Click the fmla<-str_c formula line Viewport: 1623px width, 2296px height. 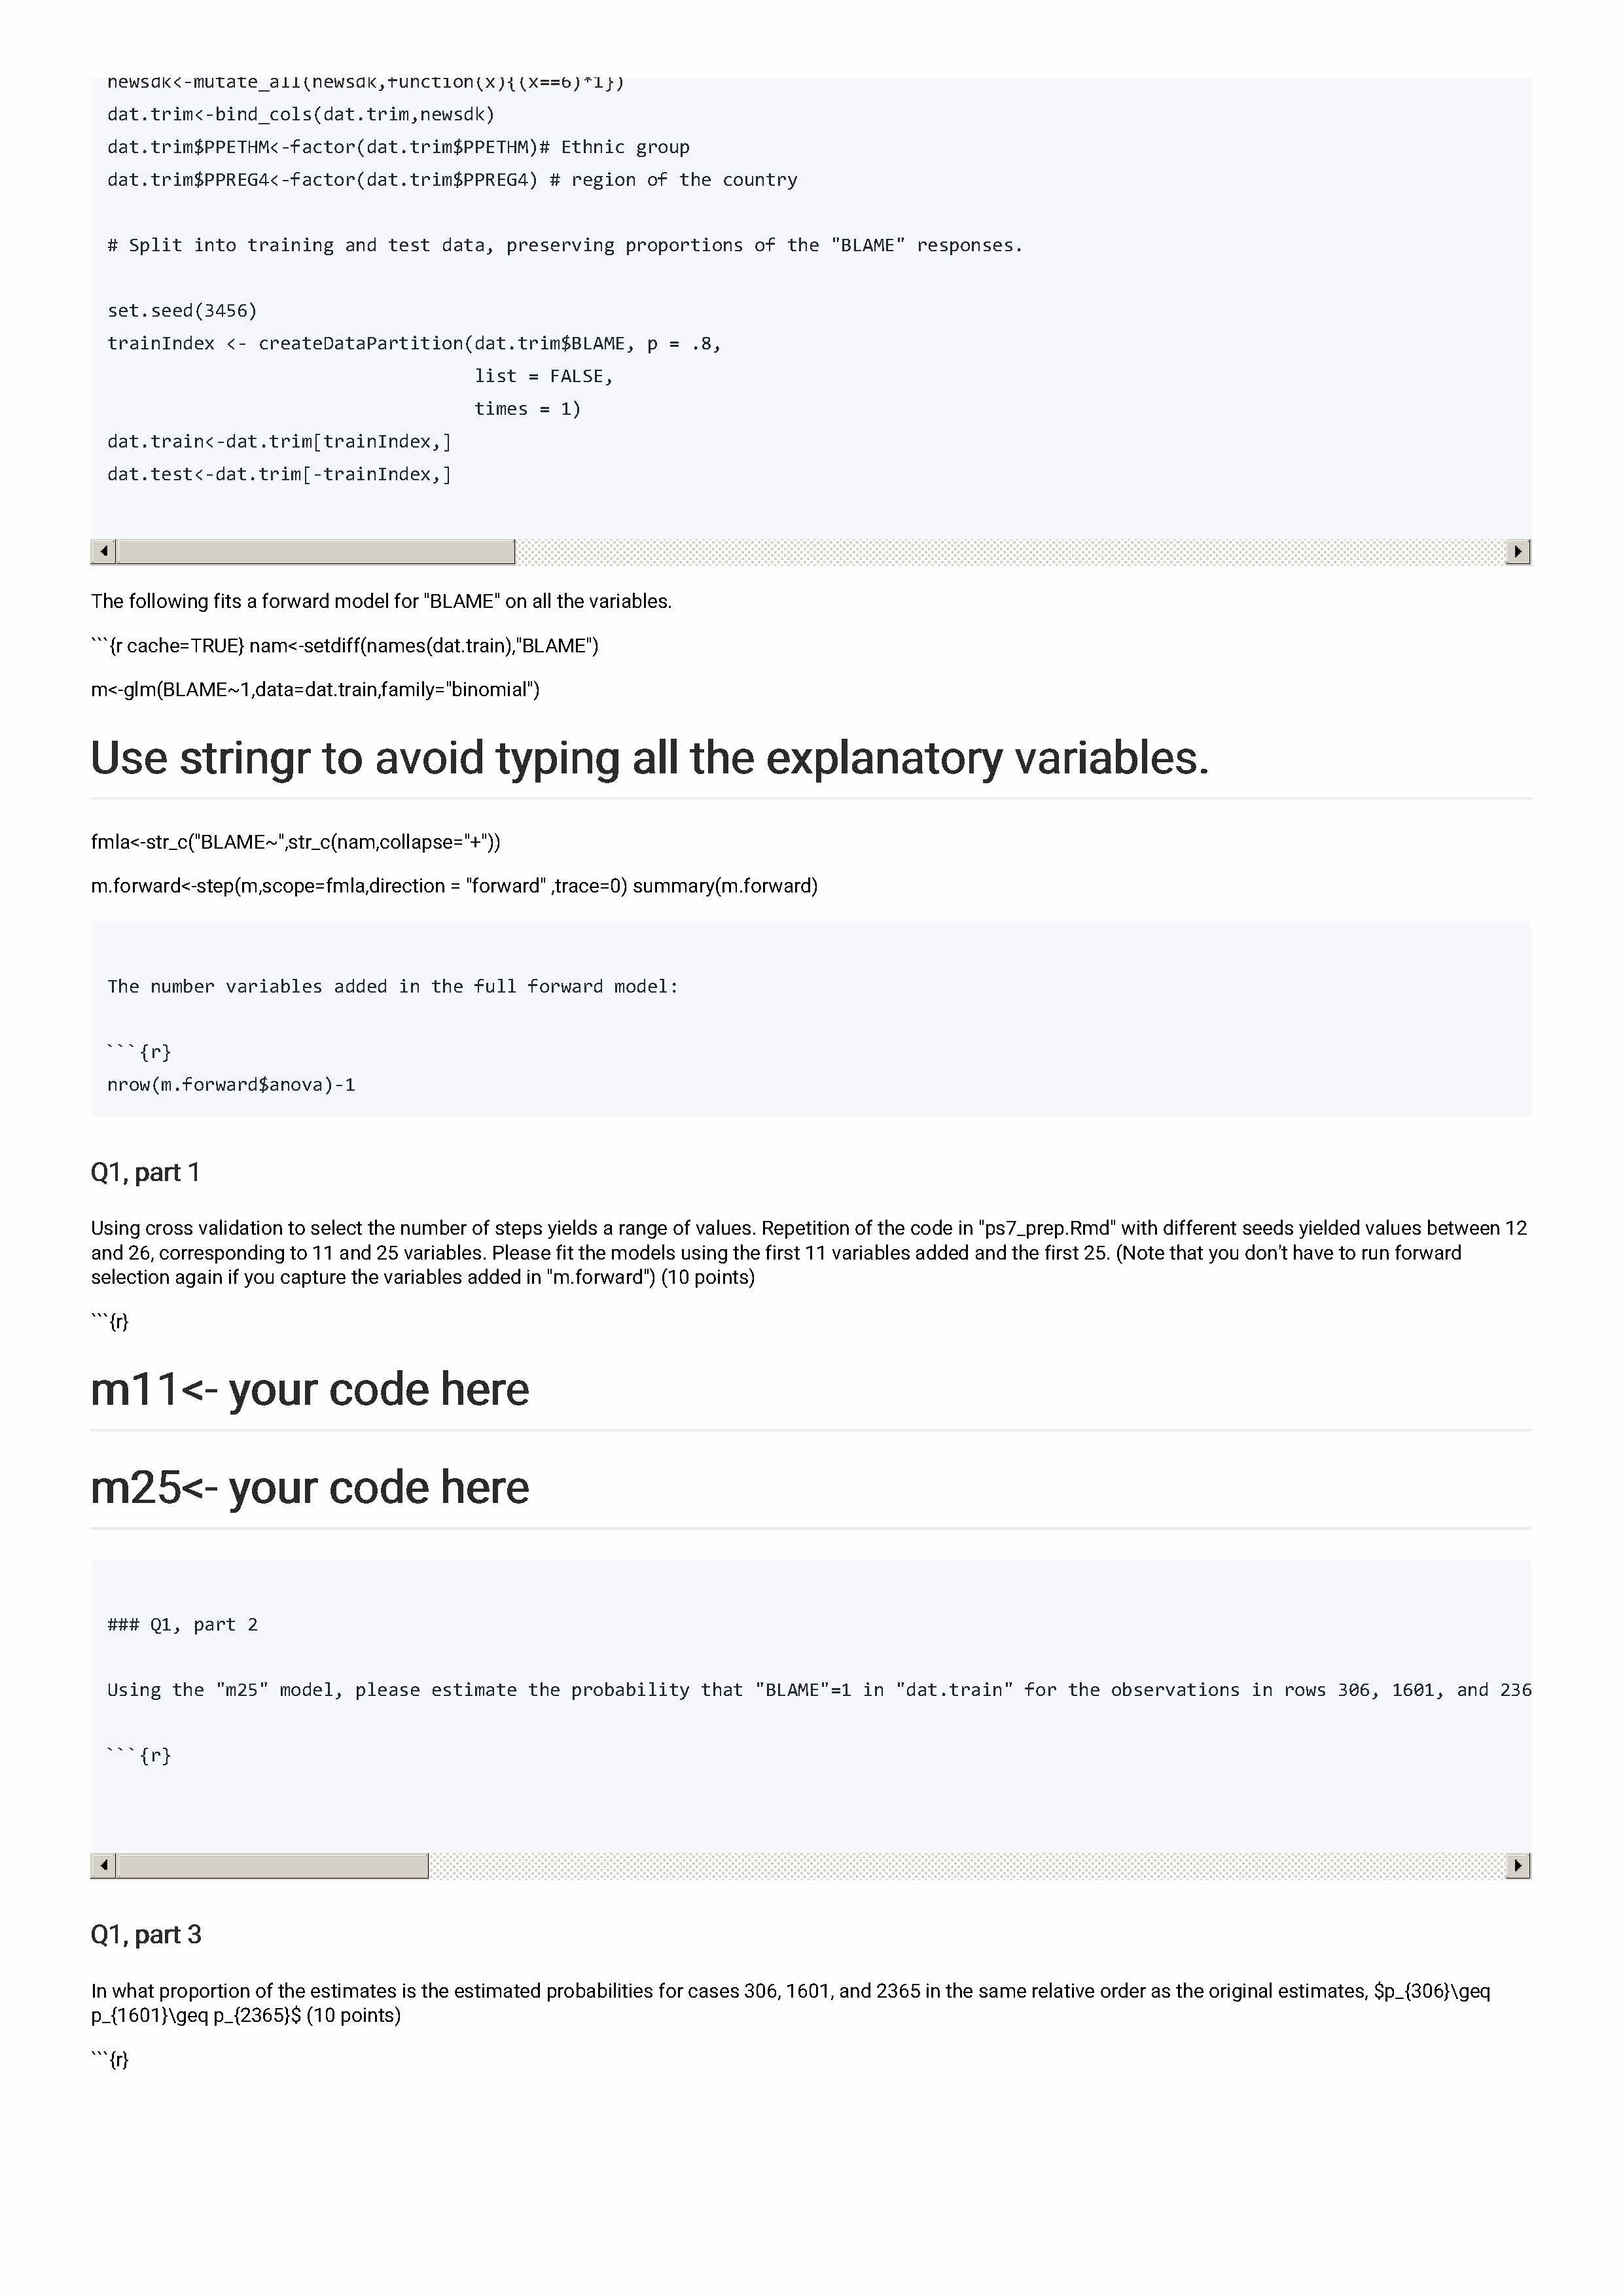(x=295, y=842)
